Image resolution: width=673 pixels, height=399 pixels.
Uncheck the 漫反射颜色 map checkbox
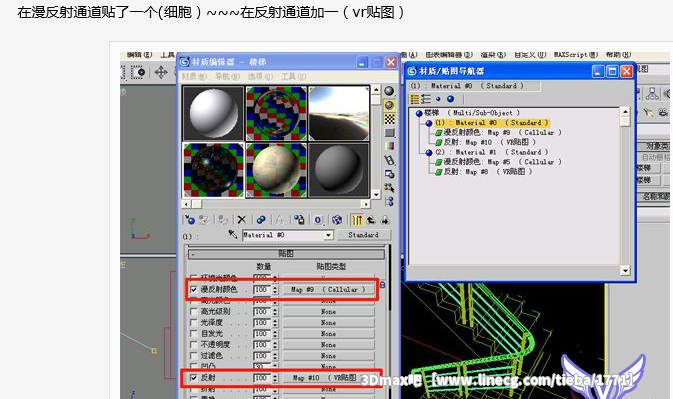click(194, 290)
